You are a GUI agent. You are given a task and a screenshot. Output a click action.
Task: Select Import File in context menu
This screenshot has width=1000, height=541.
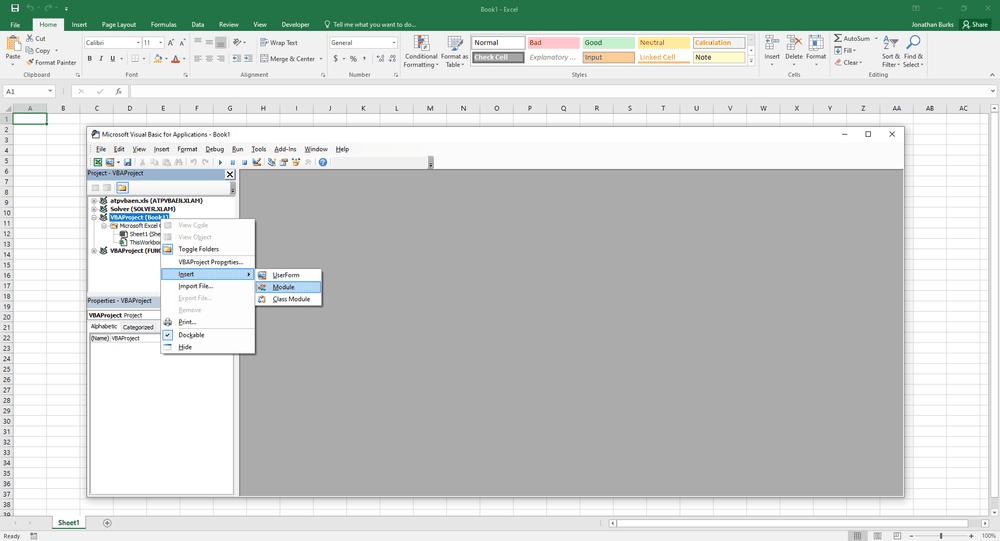click(208, 286)
